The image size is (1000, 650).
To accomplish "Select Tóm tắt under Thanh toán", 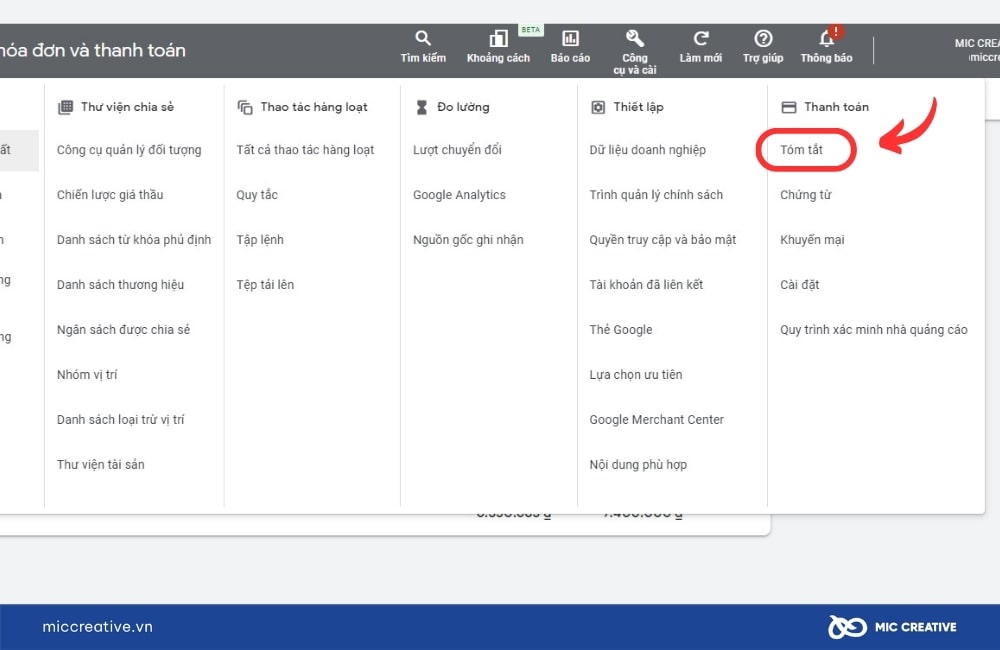I will point(801,150).
